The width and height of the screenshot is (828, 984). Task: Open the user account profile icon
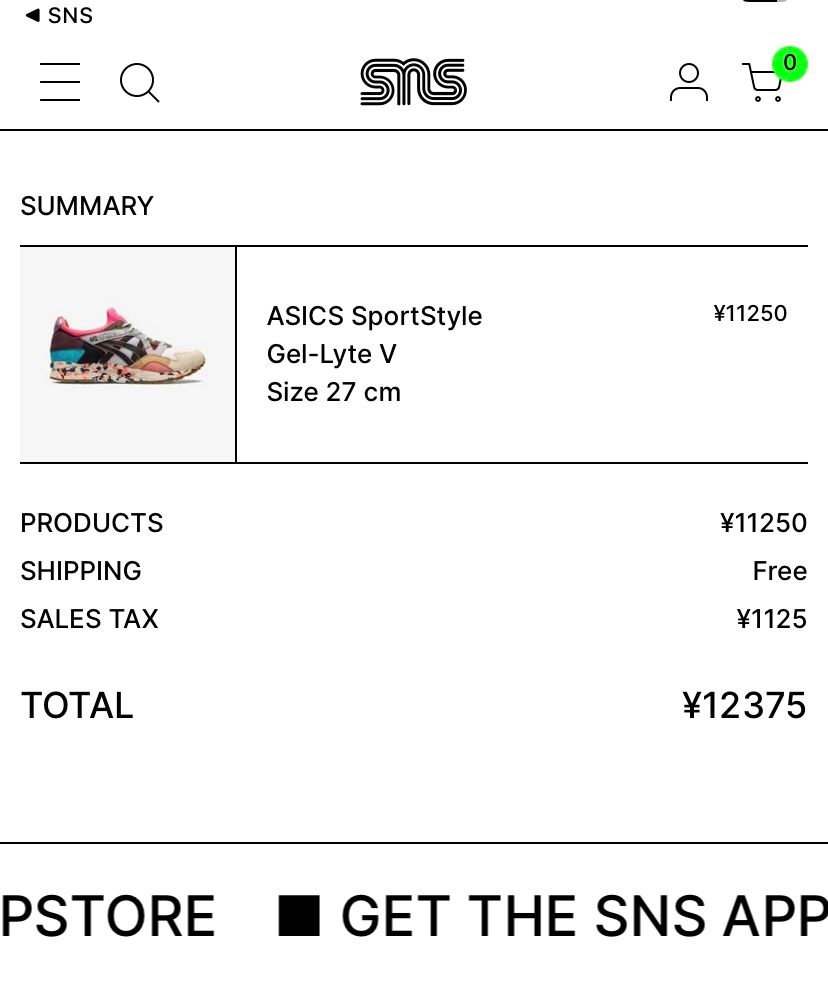click(x=689, y=82)
